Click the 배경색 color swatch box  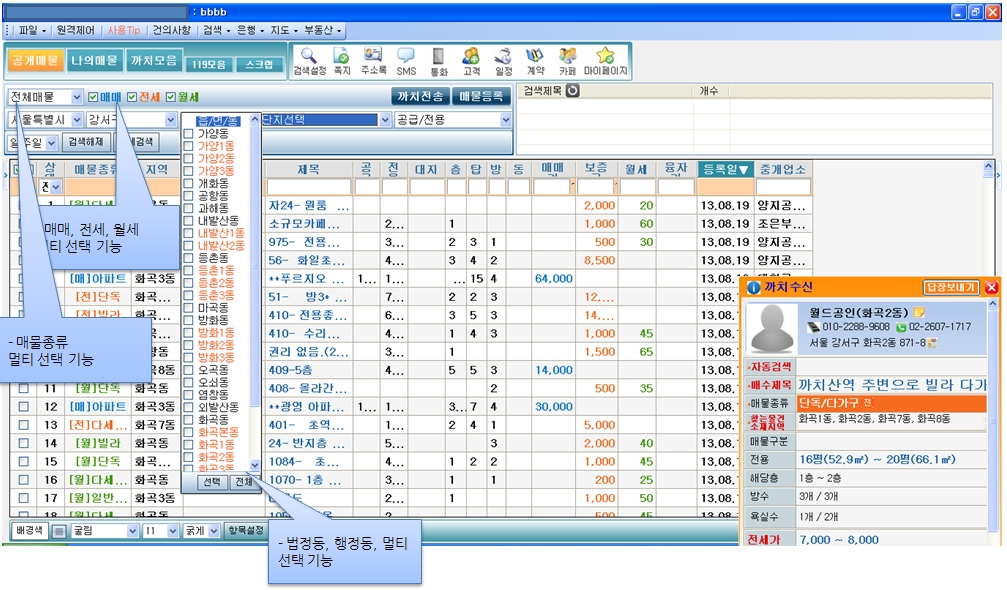(x=59, y=530)
